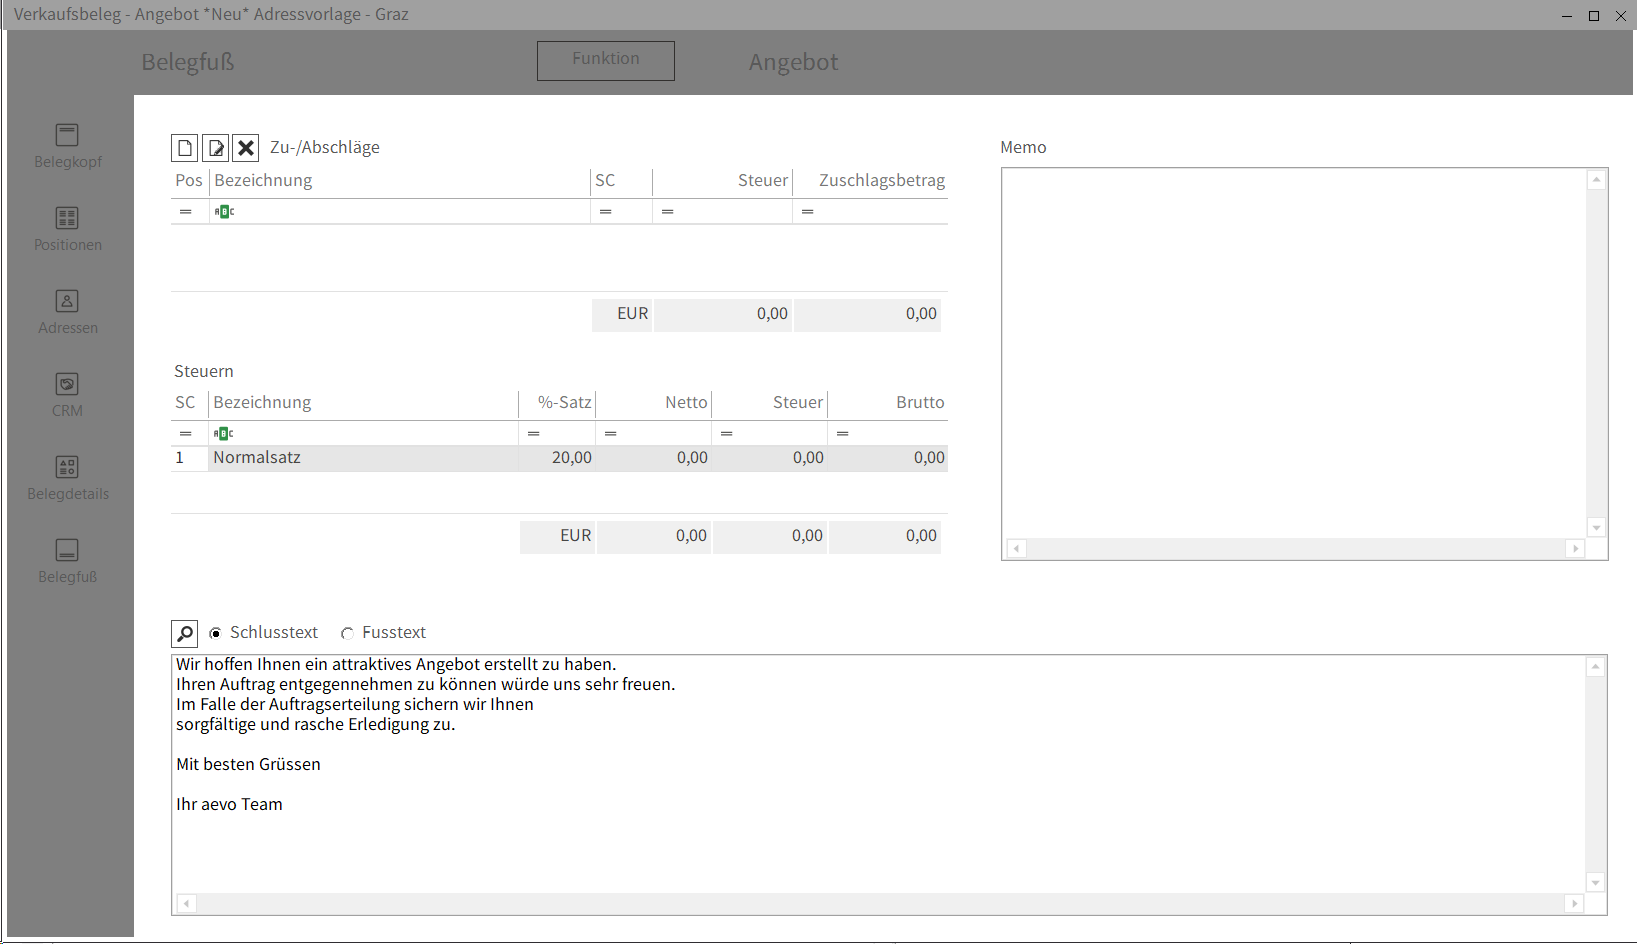The image size is (1637, 944).
Task: Click into the Schlusstext text area
Action: tap(879, 774)
